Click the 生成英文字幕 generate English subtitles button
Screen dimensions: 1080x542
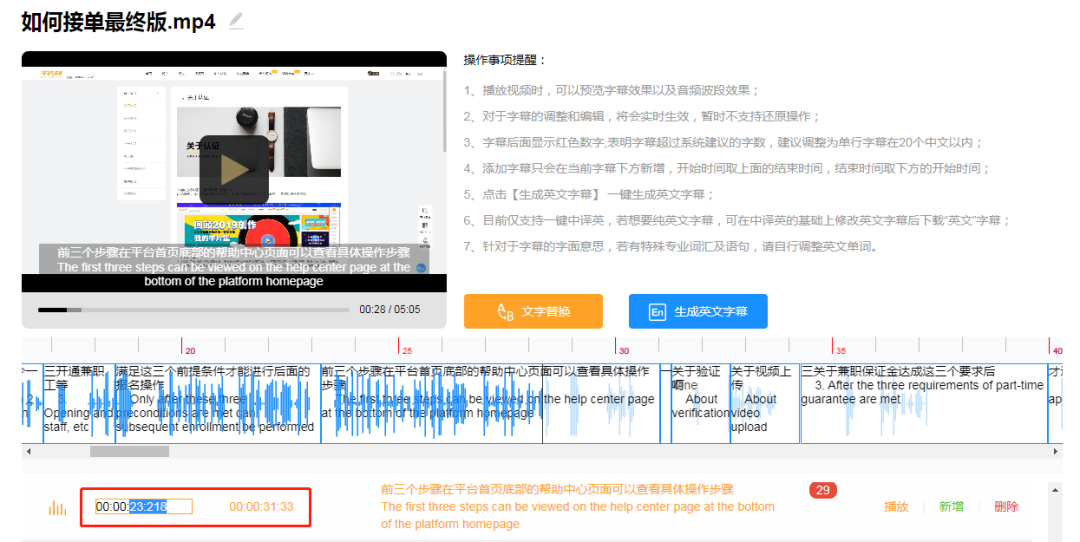(697, 311)
